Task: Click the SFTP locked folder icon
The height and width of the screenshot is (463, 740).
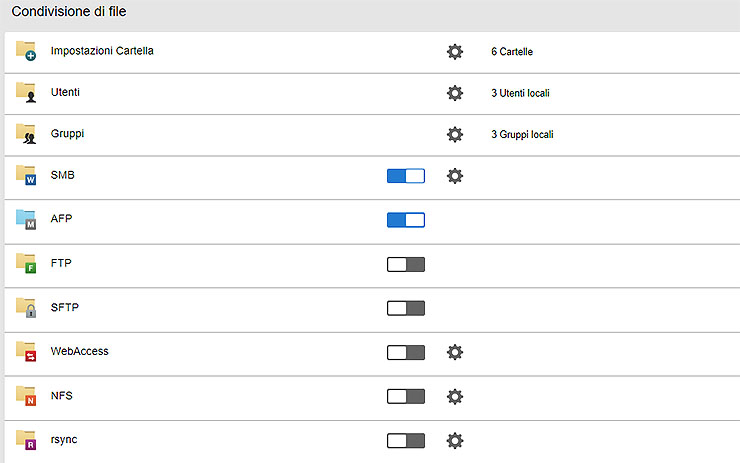Action: [26, 308]
